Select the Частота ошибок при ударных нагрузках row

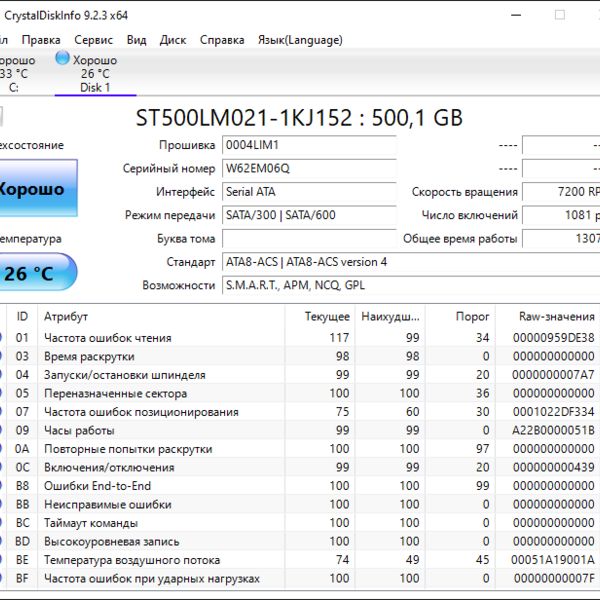300,578
